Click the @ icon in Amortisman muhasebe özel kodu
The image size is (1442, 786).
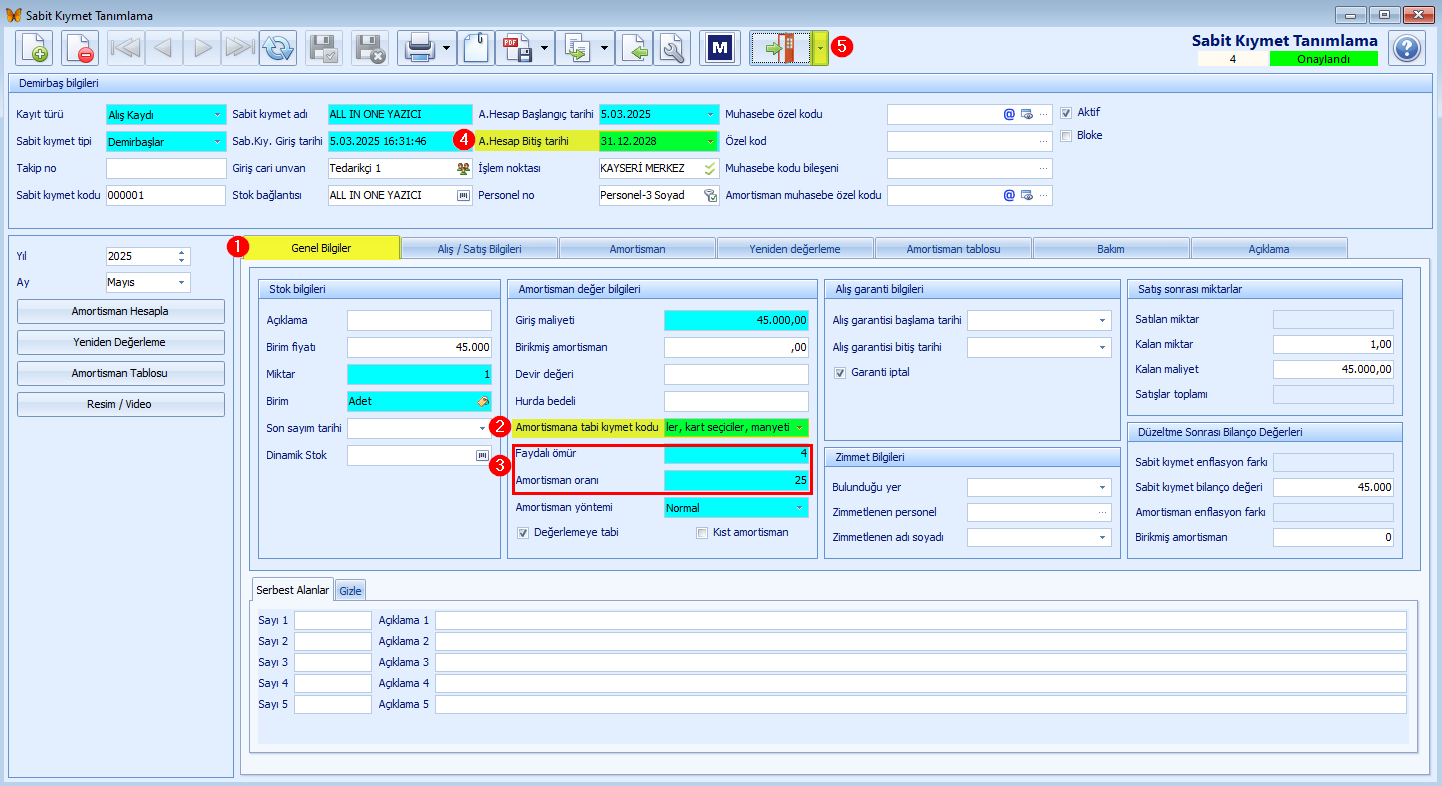(1009, 195)
